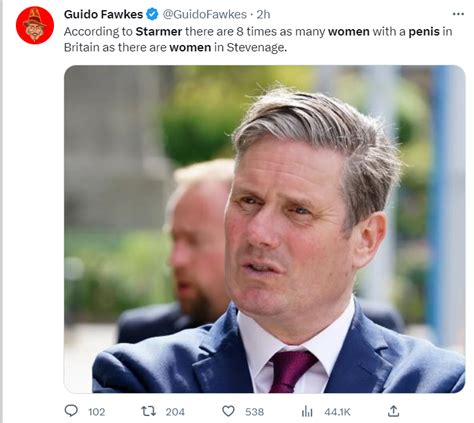Open the @GuidoFawkes handle link
This screenshot has width=474, height=423.
pyautogui.click(x=205, y=14)
